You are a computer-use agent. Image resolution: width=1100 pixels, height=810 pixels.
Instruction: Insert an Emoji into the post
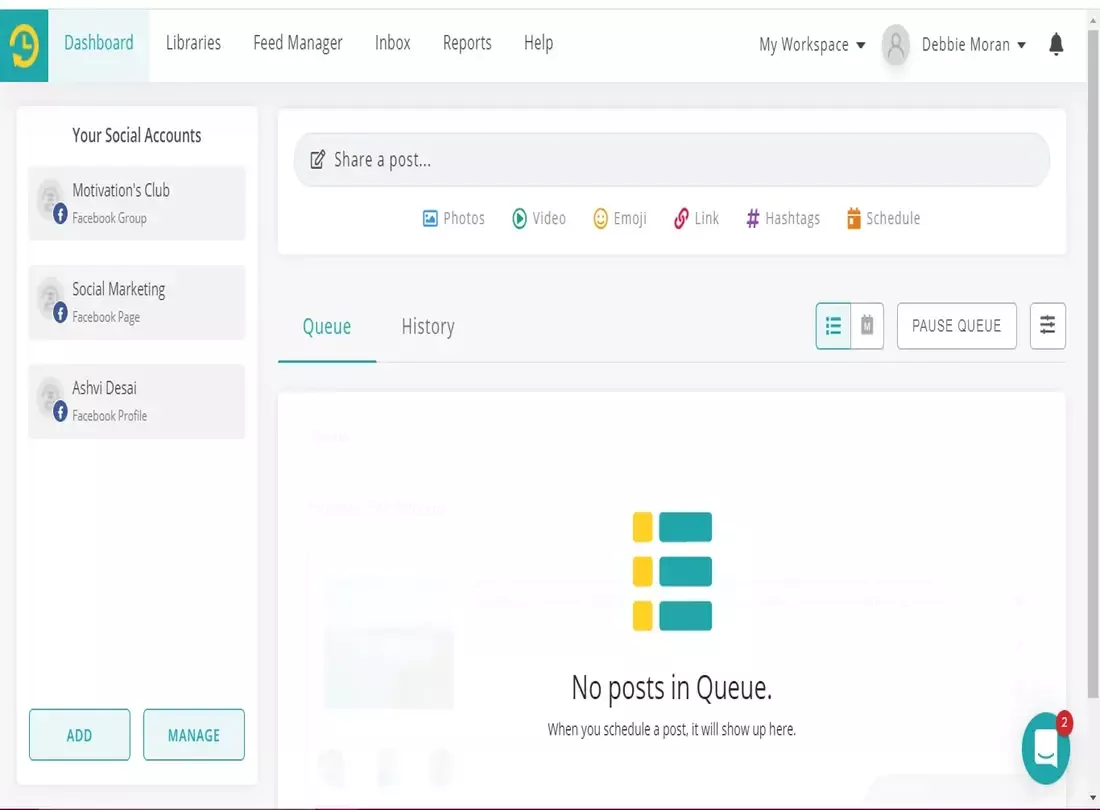tap(619, 218)
